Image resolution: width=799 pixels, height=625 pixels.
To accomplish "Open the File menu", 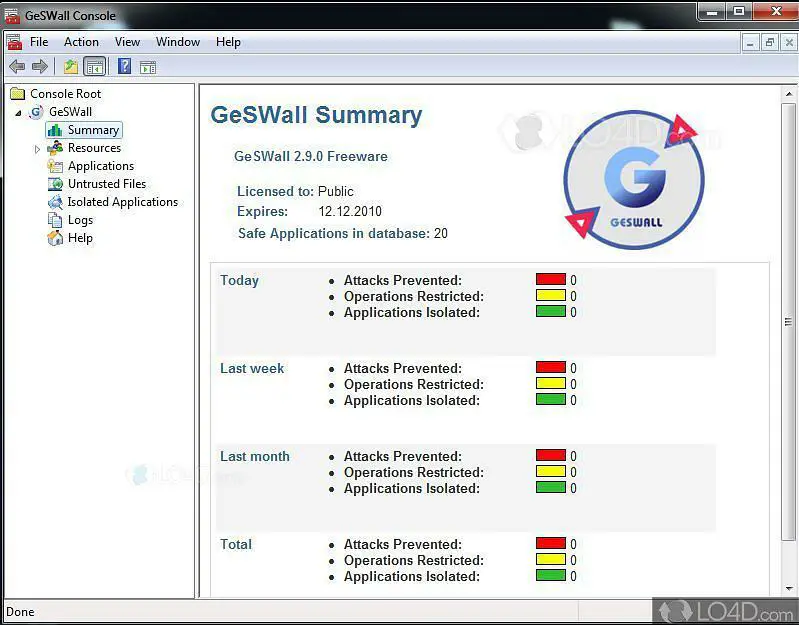I will 39,42.
